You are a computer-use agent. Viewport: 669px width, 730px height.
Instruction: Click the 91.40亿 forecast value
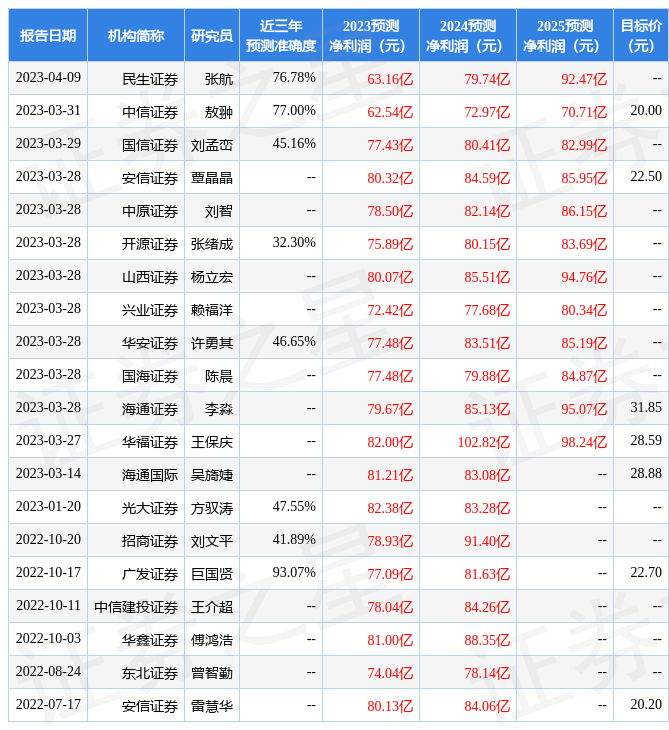pos(487,541)
